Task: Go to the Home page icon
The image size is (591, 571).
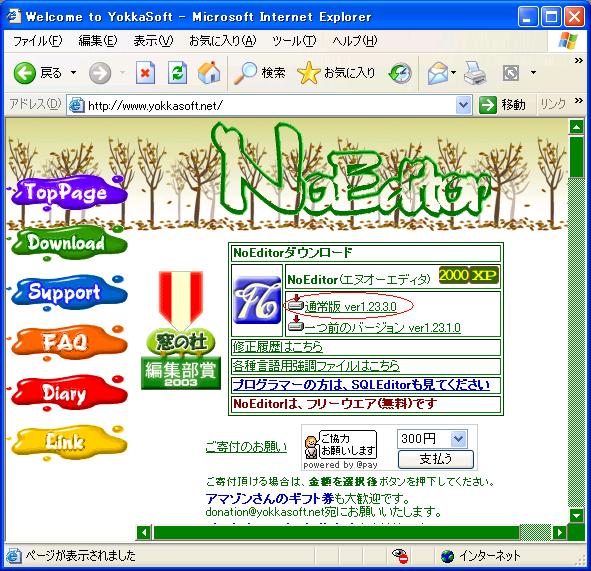Action: [x=209, y=72]
